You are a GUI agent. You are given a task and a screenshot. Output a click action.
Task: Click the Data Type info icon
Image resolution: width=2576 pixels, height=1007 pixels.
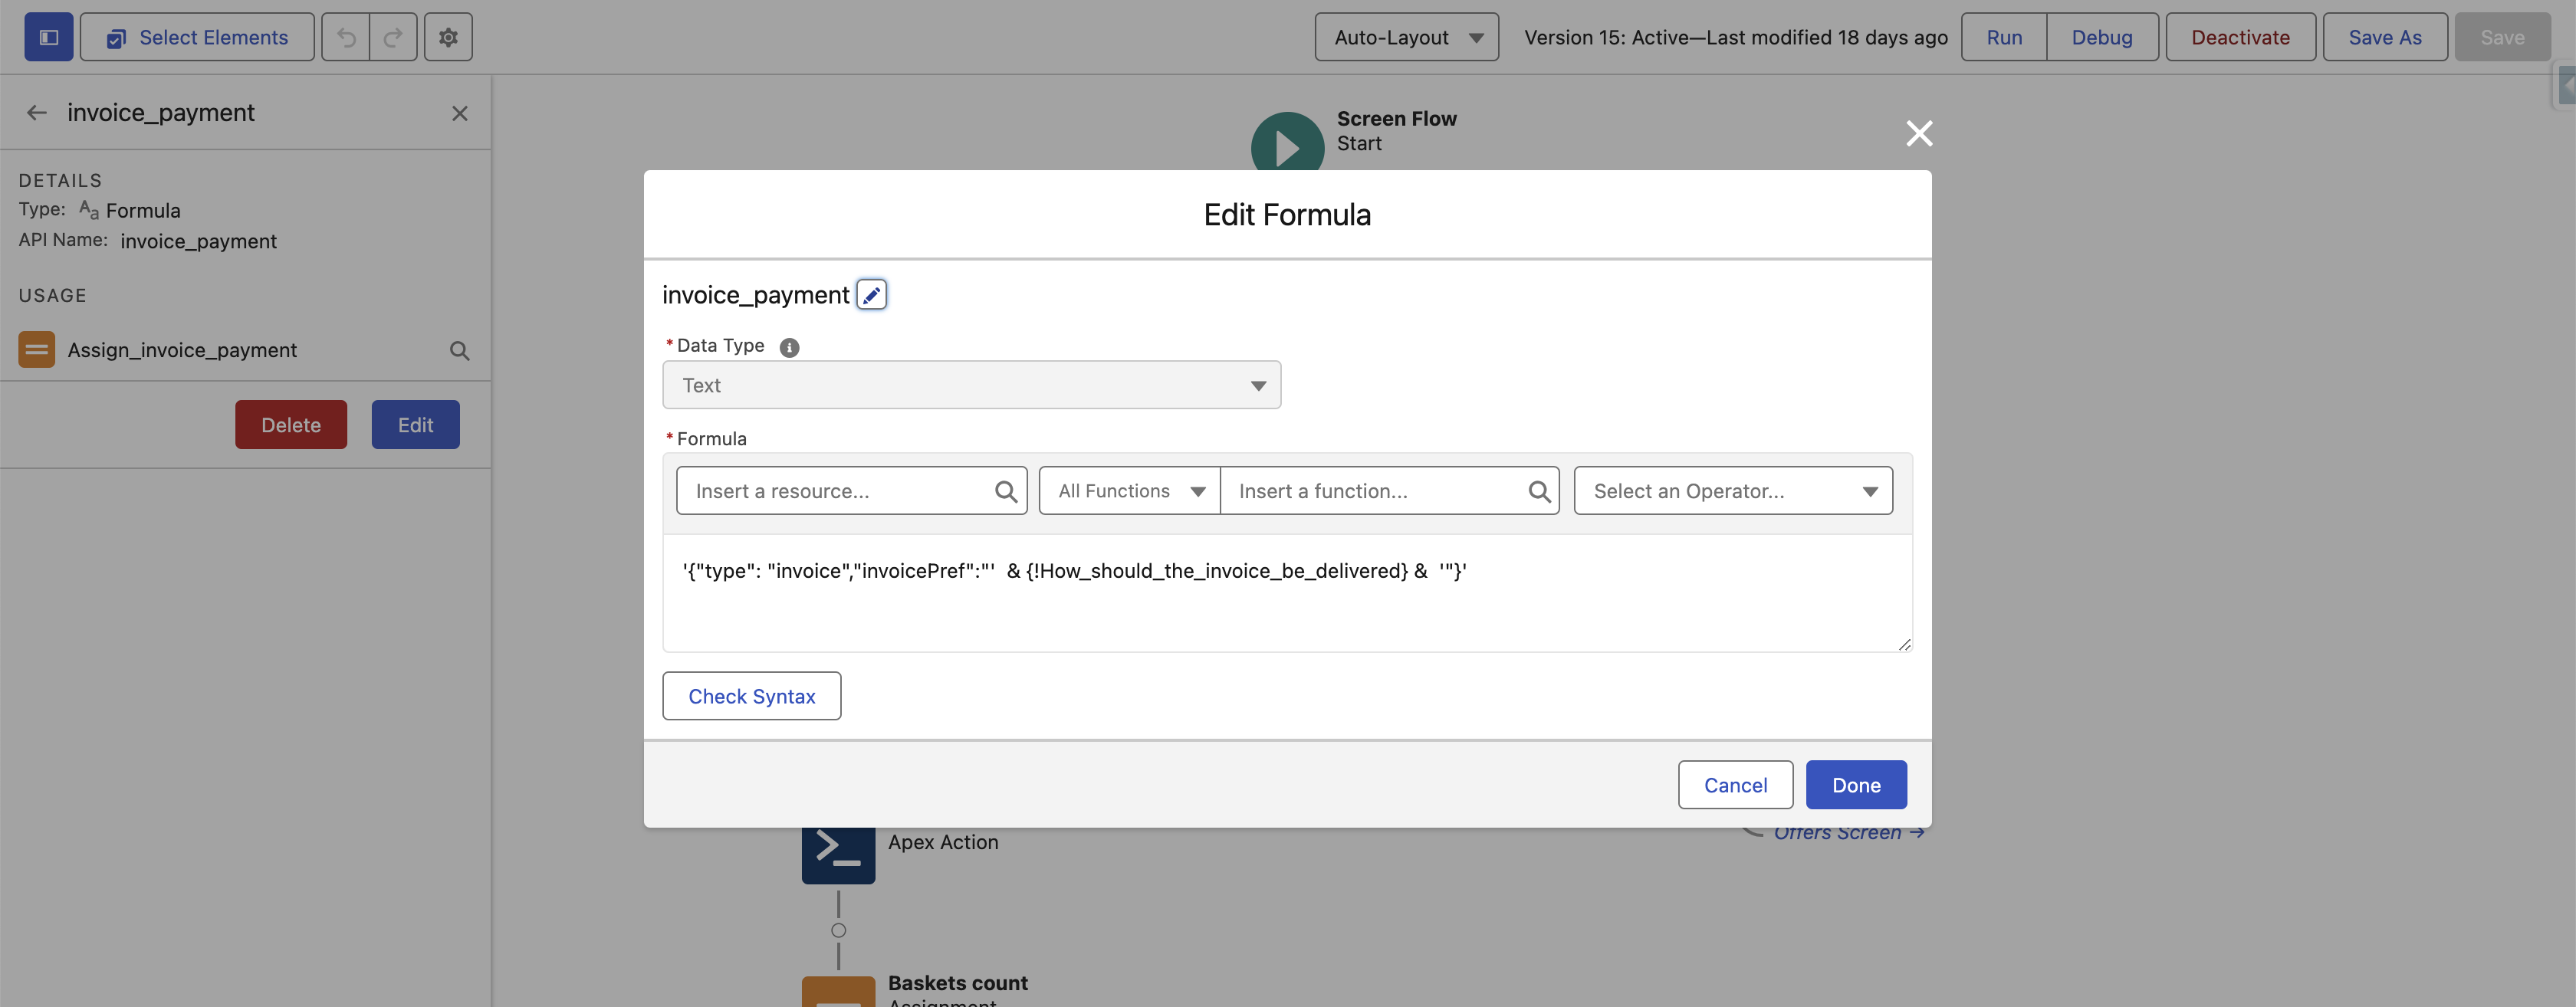(x=789, y=347)
